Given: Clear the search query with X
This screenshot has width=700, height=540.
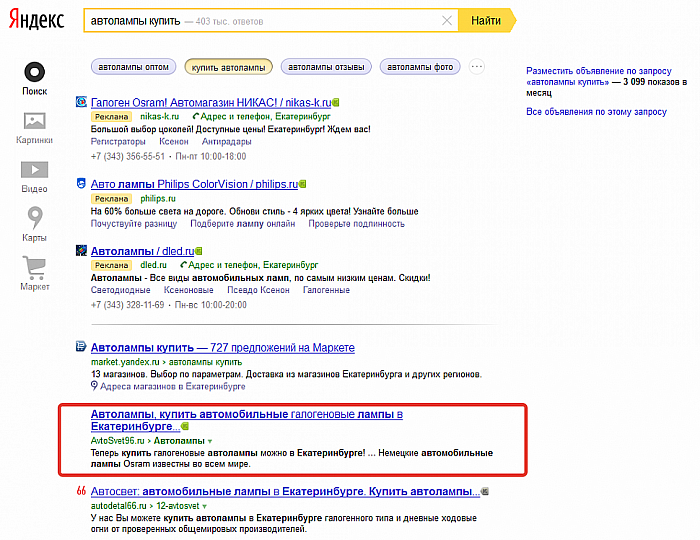Looking at the screenshot, I should coord(446,21).
